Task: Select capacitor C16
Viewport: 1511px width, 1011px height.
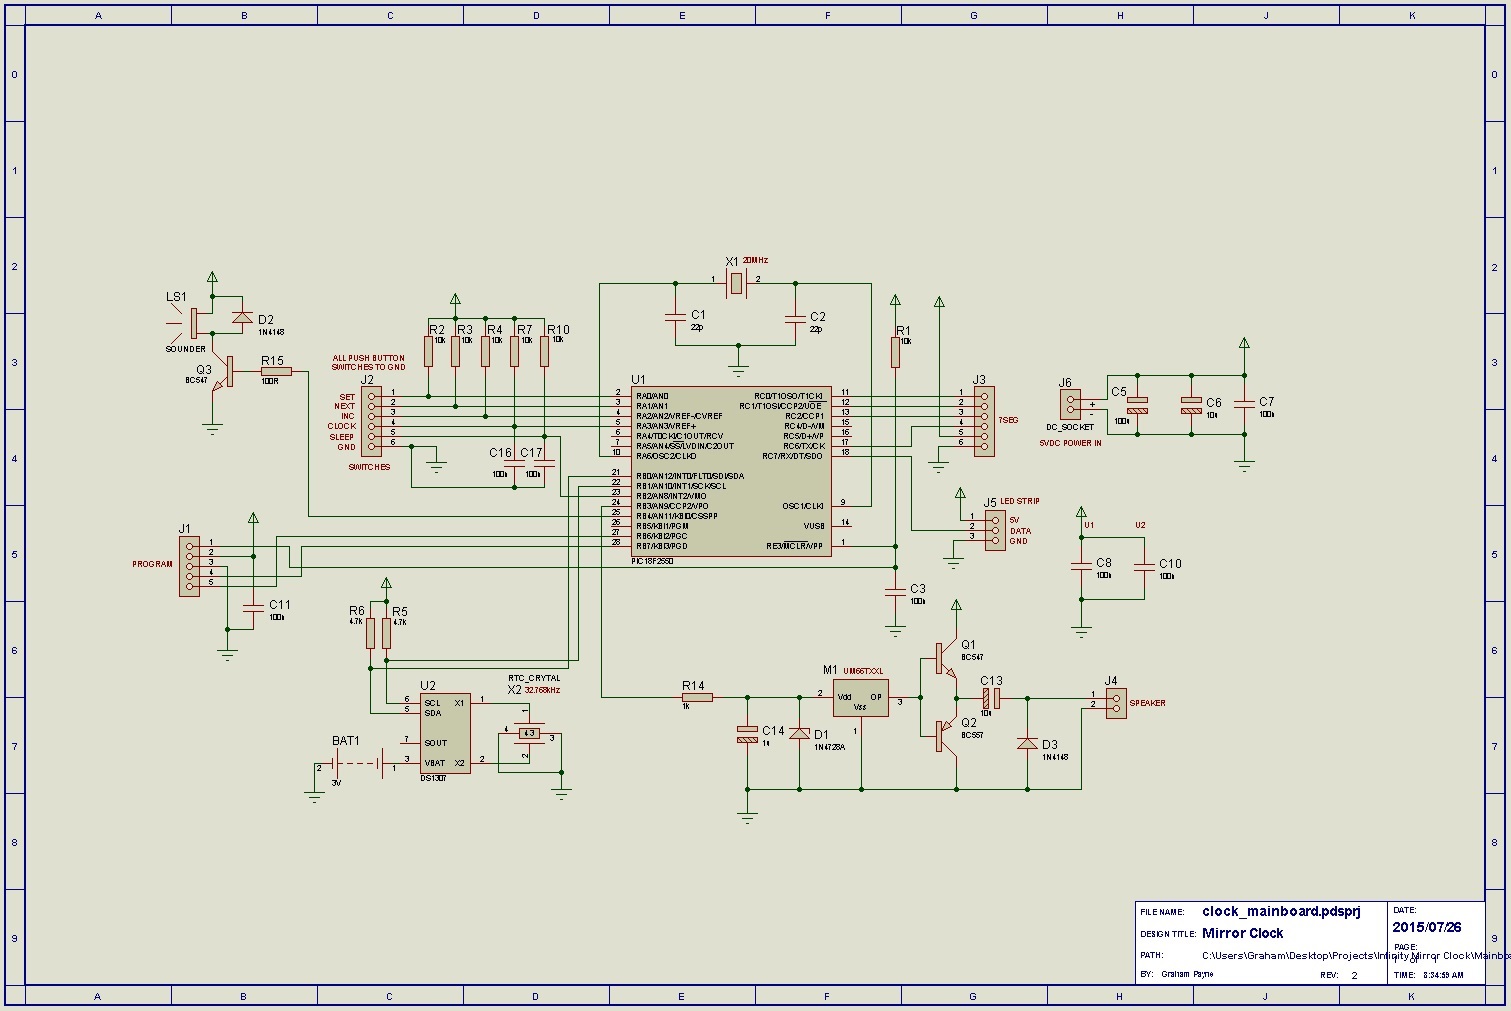Action: click(x=514, y=464)
